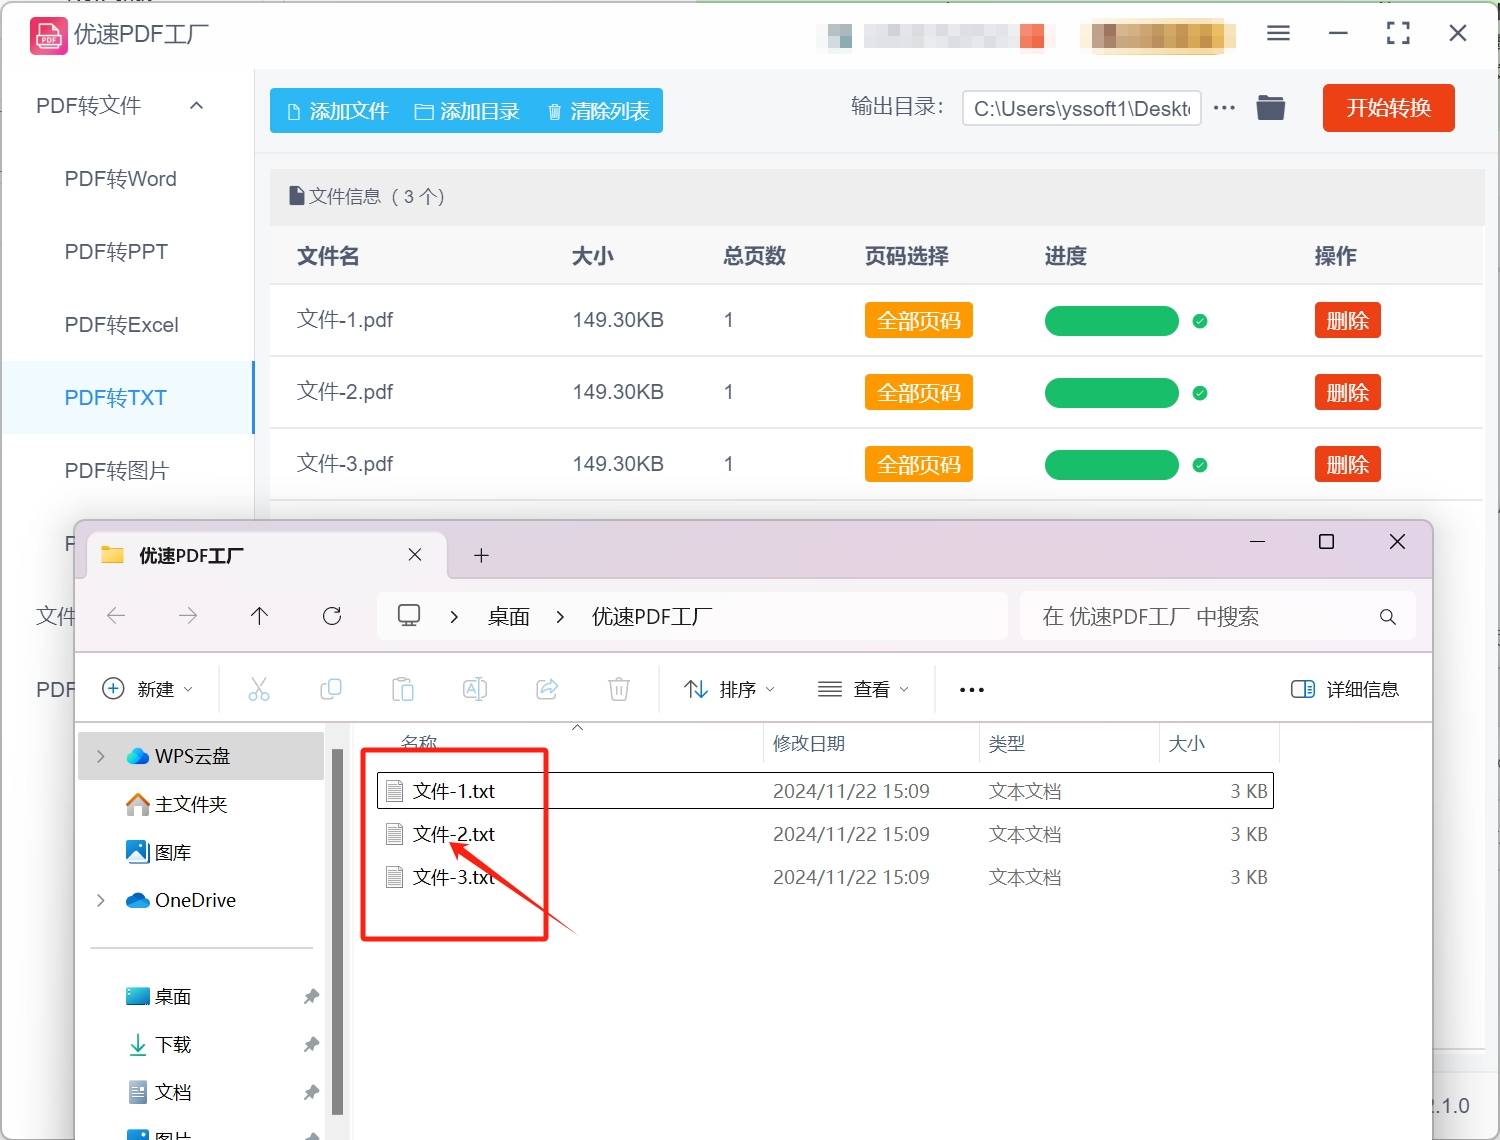Click the Delete trash icon in Explorer
Image resolution: width=1500 pixels, height=1140 pixels.
(619, 689)
